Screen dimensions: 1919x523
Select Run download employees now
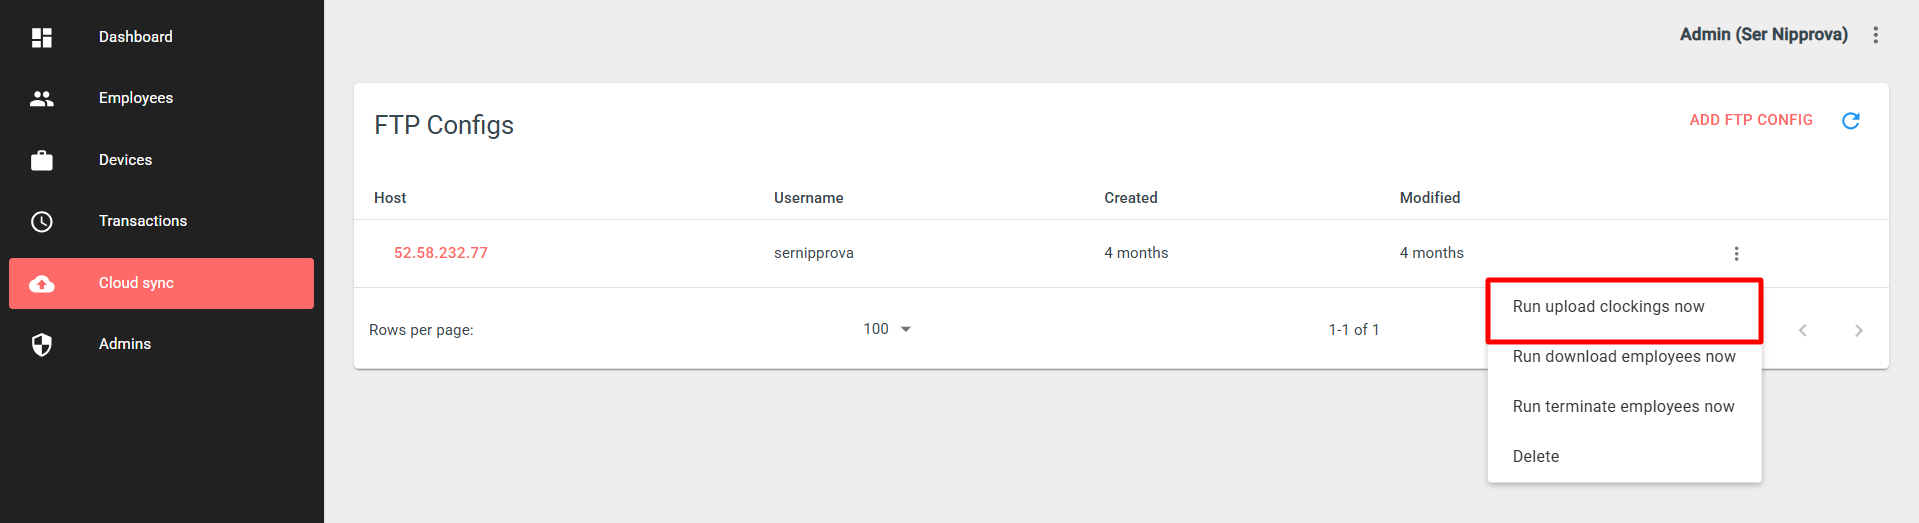pos(1624,357)
